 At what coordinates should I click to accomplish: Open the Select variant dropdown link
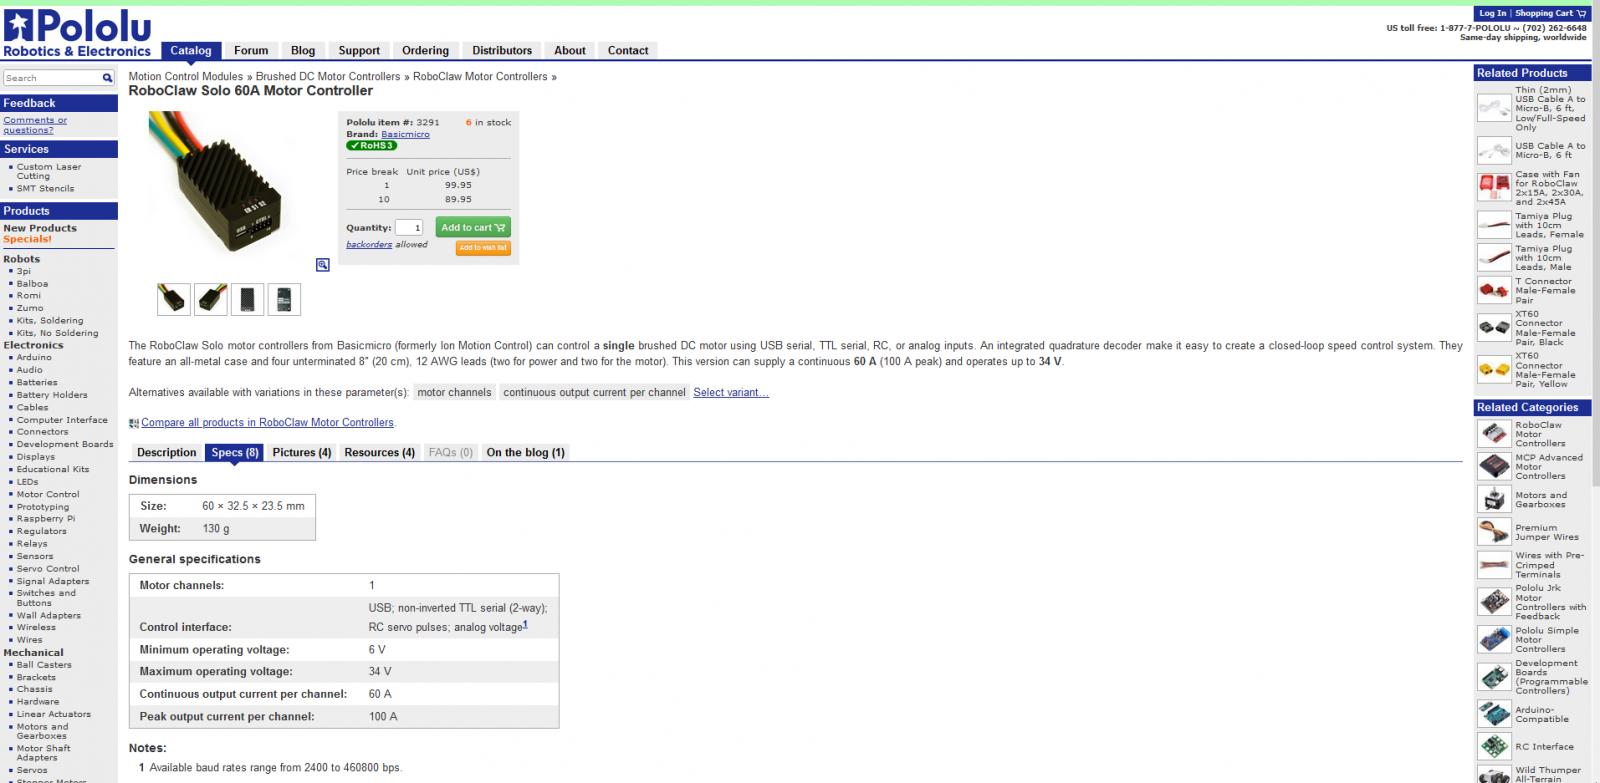pyautogui.click(x=731, y=392)
